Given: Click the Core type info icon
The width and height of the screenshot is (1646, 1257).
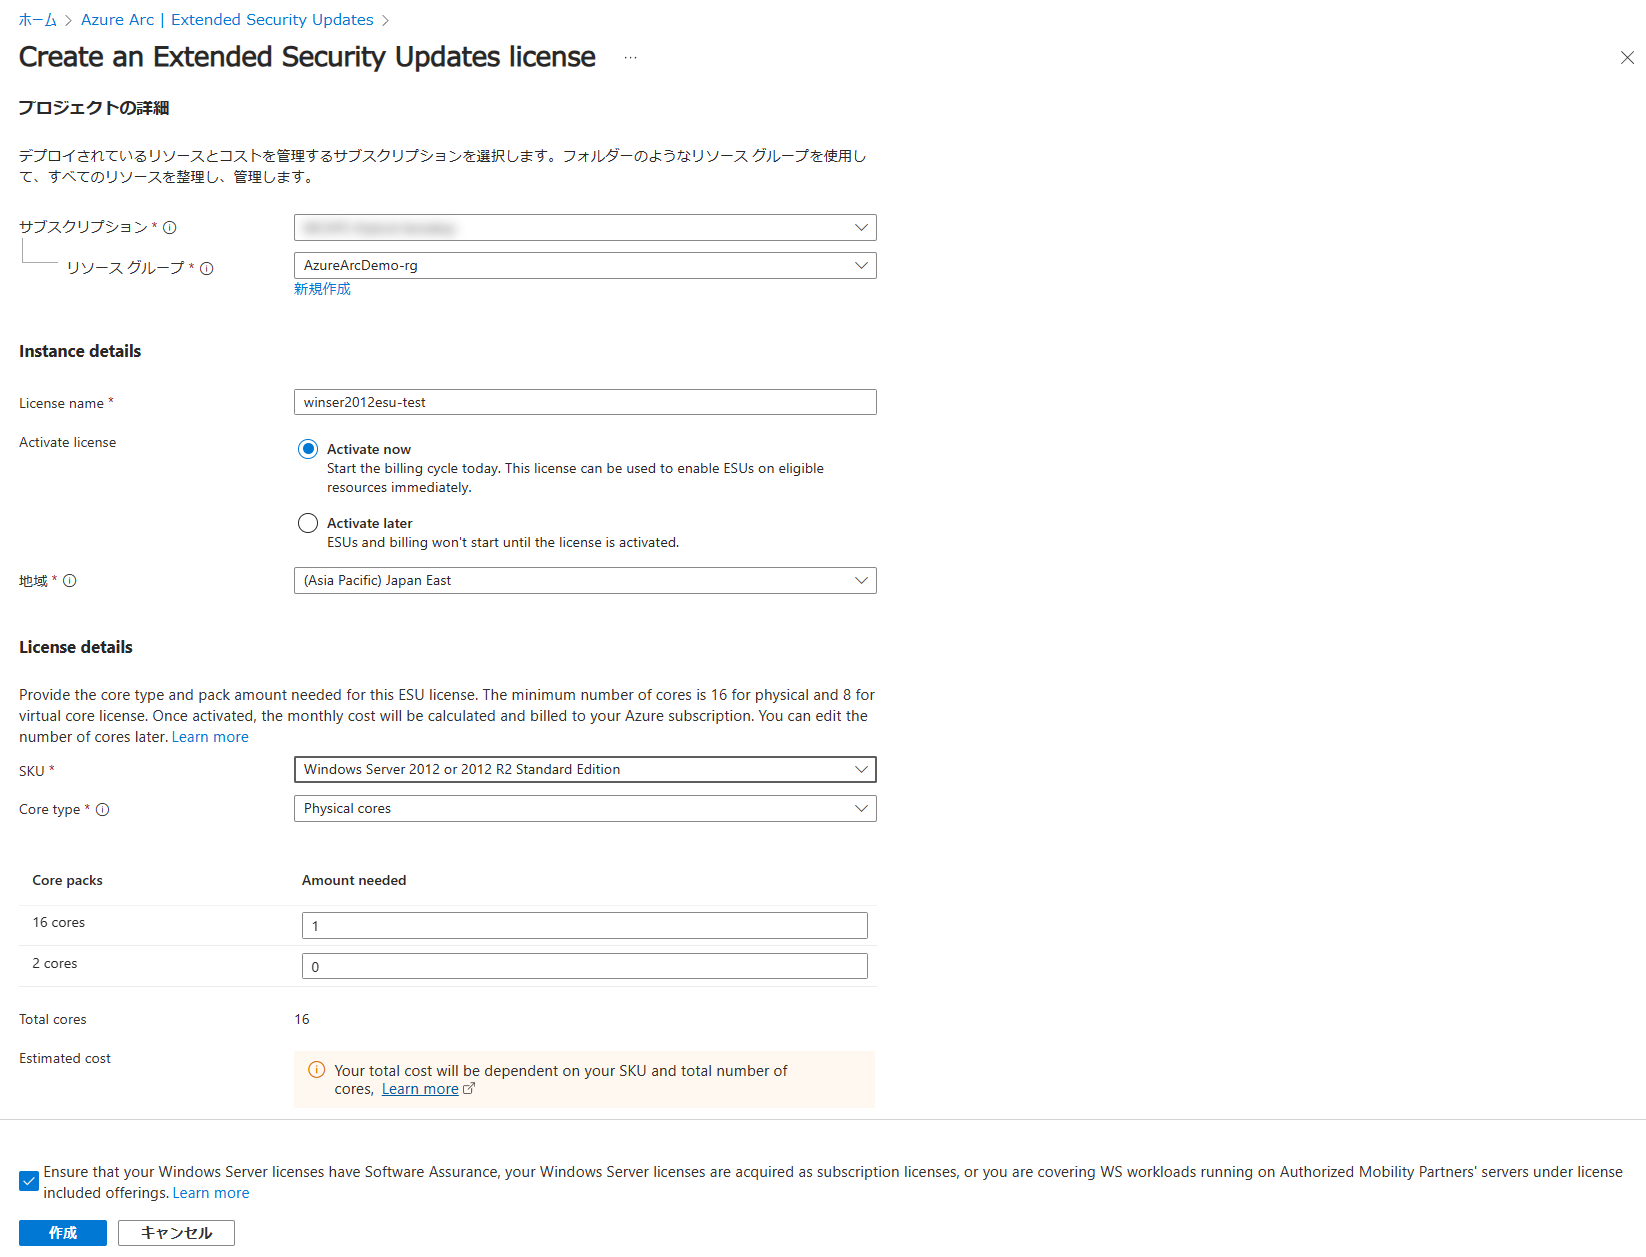Looking at the screenshot, I should pos(103,809).
